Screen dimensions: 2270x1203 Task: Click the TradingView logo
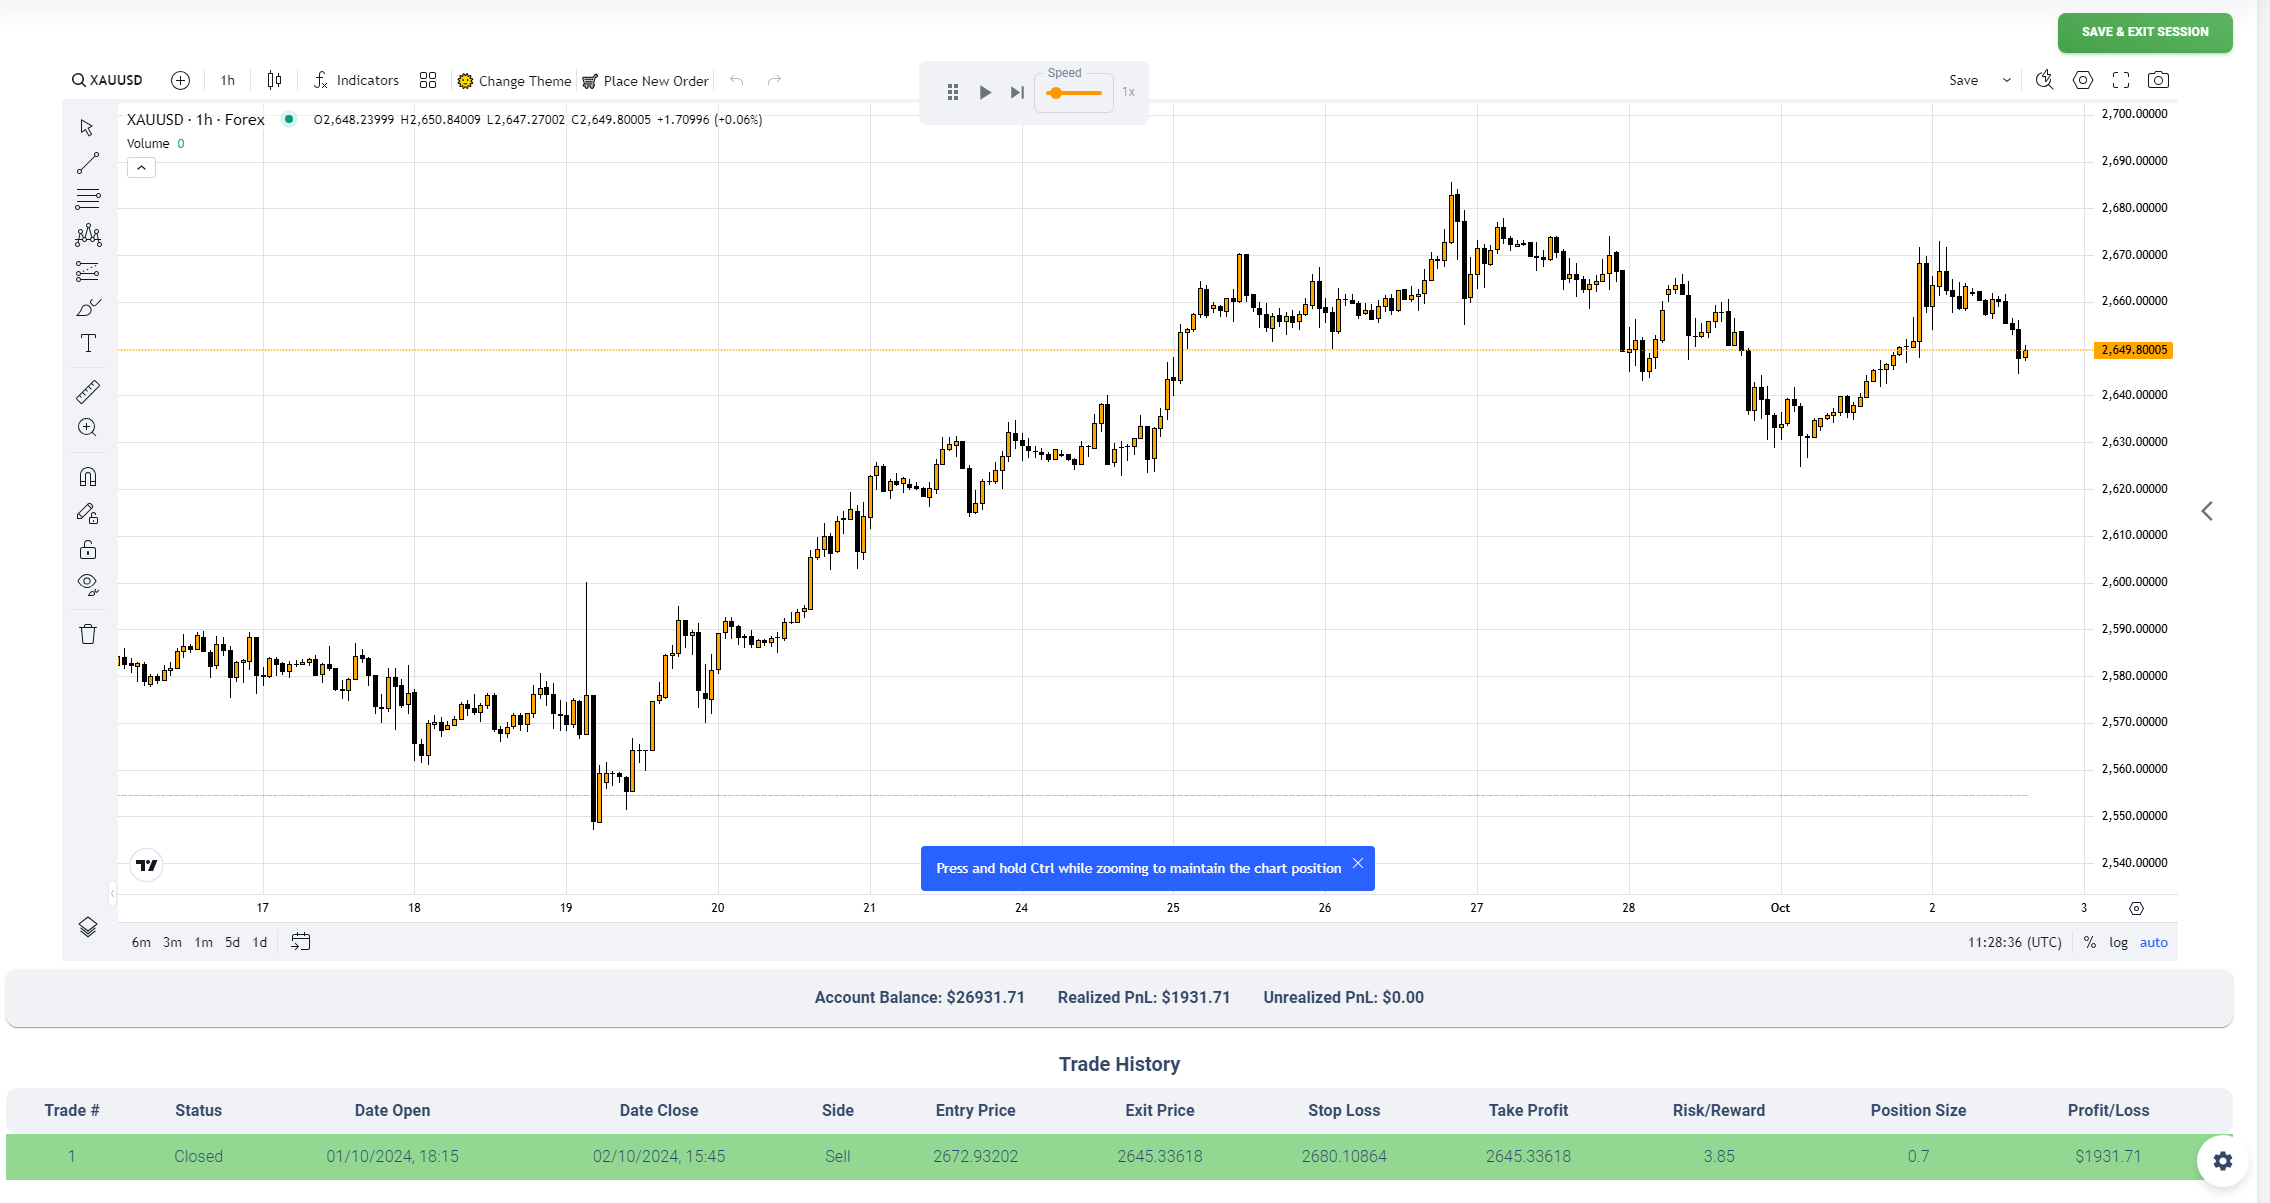click(x=147, y=865)
